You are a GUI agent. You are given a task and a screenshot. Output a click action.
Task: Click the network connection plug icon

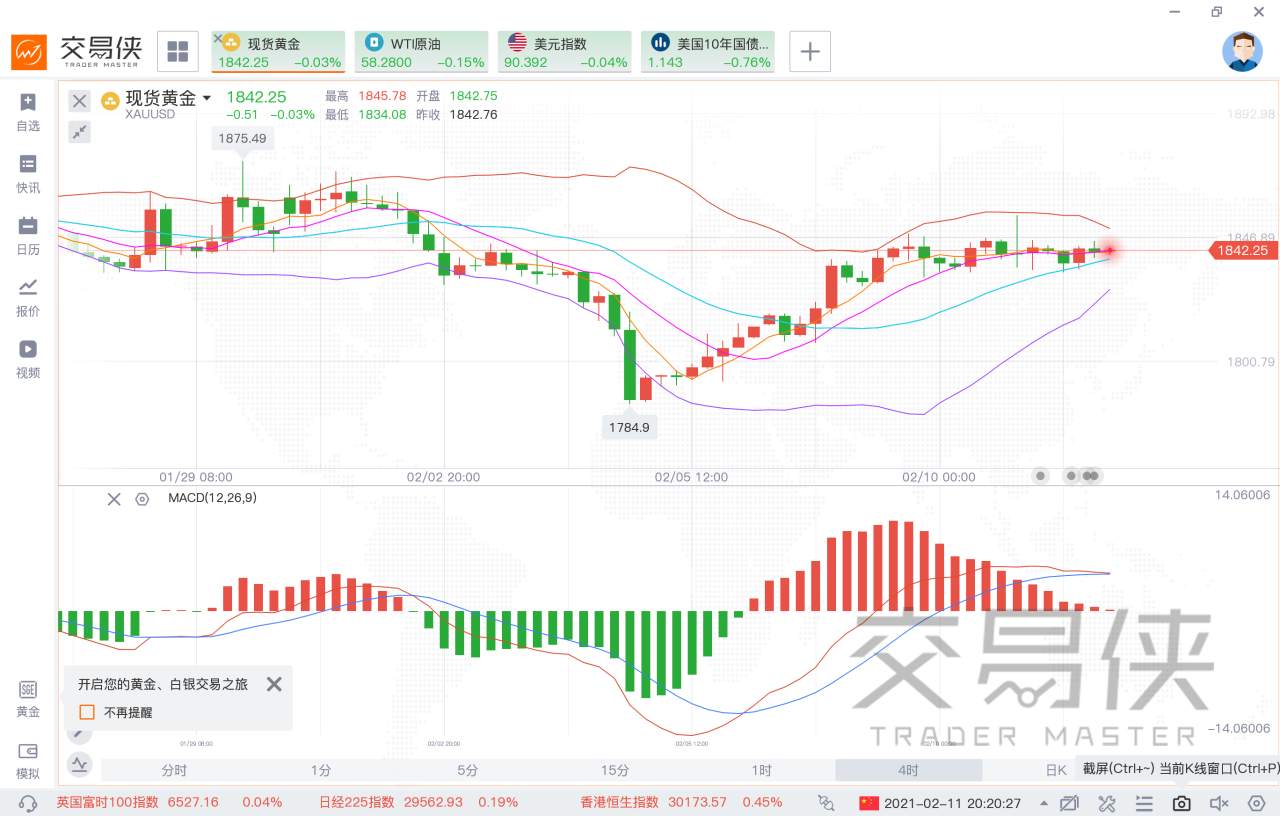tap(826, 802)
